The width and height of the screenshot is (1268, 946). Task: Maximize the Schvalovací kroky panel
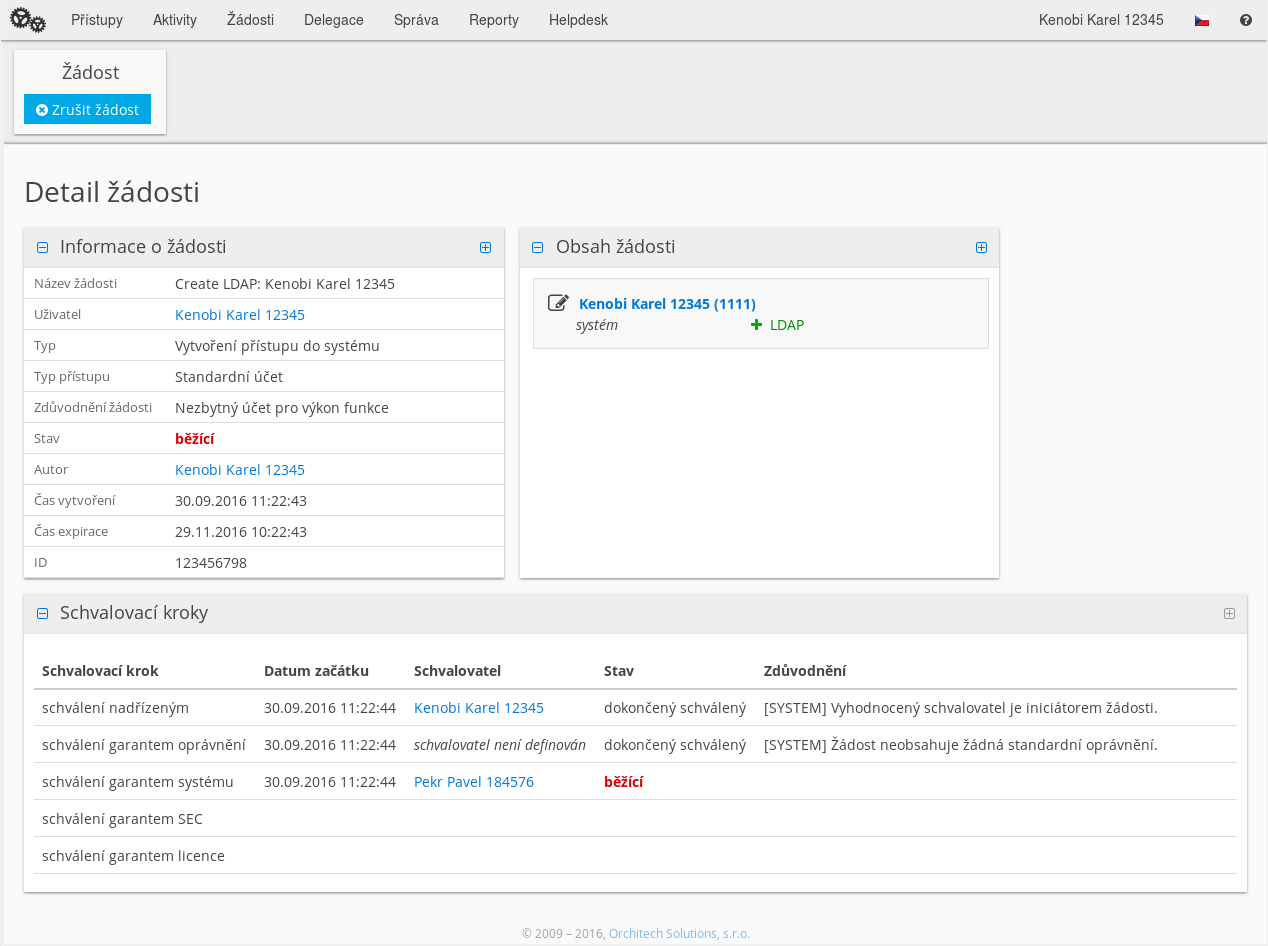click(x=1229, y=614)
